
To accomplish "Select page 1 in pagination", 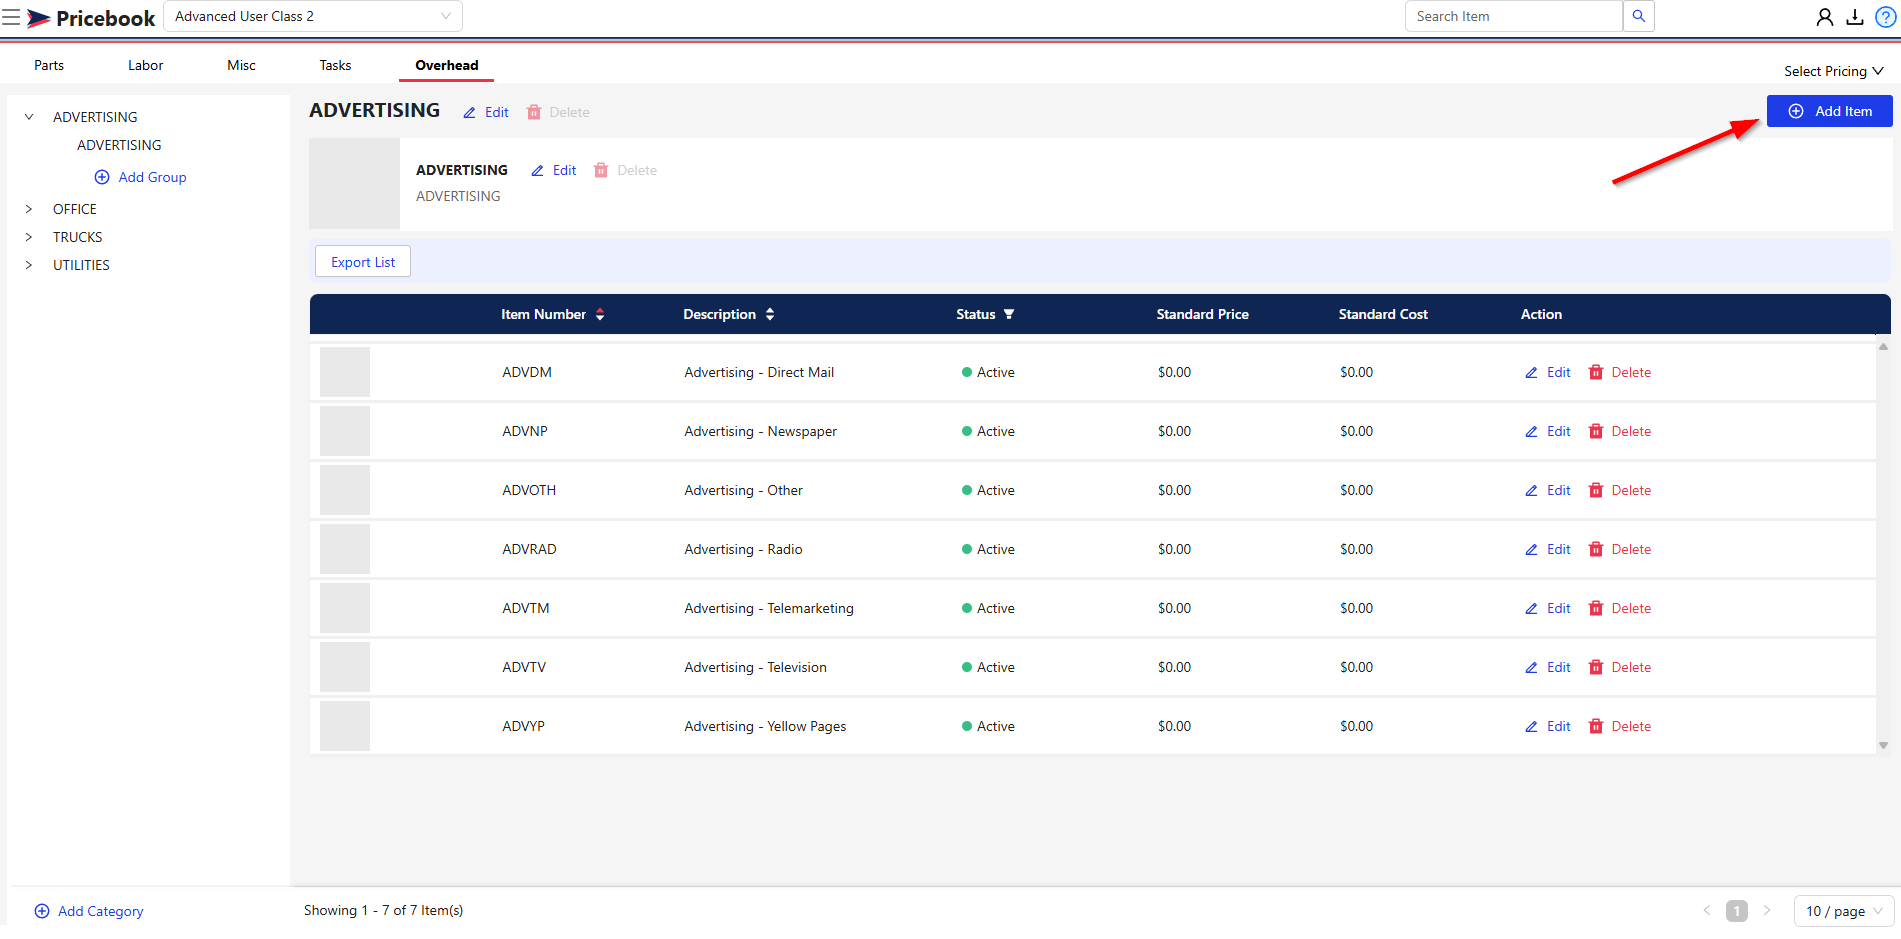I will (x=1737, y=911).
